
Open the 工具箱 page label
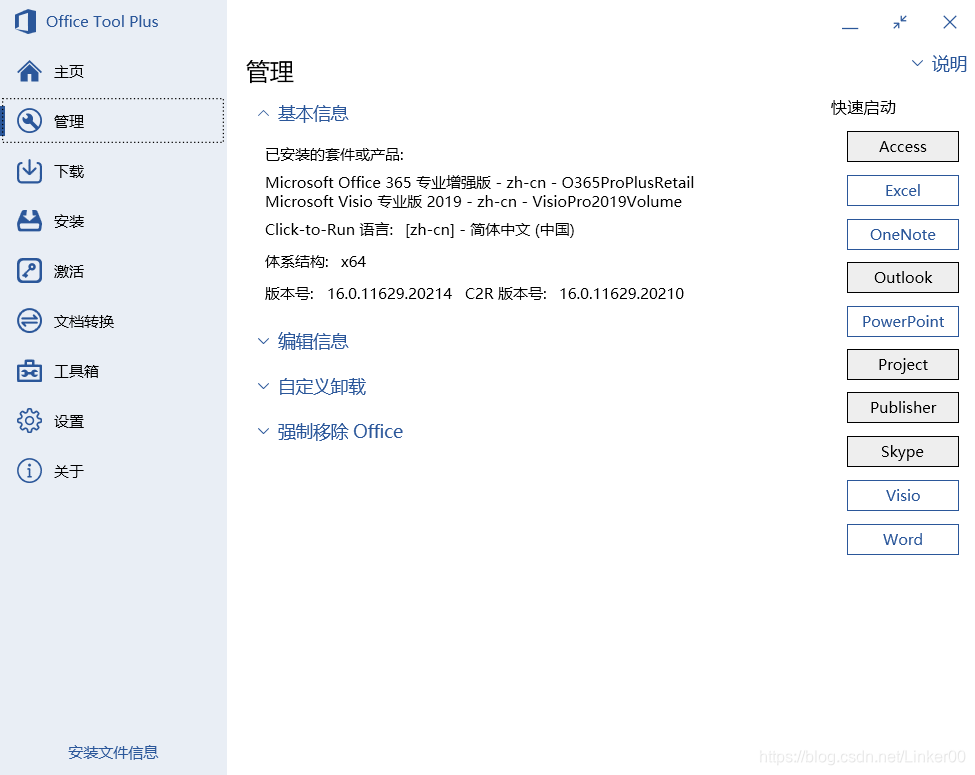[x=76, y=371]
